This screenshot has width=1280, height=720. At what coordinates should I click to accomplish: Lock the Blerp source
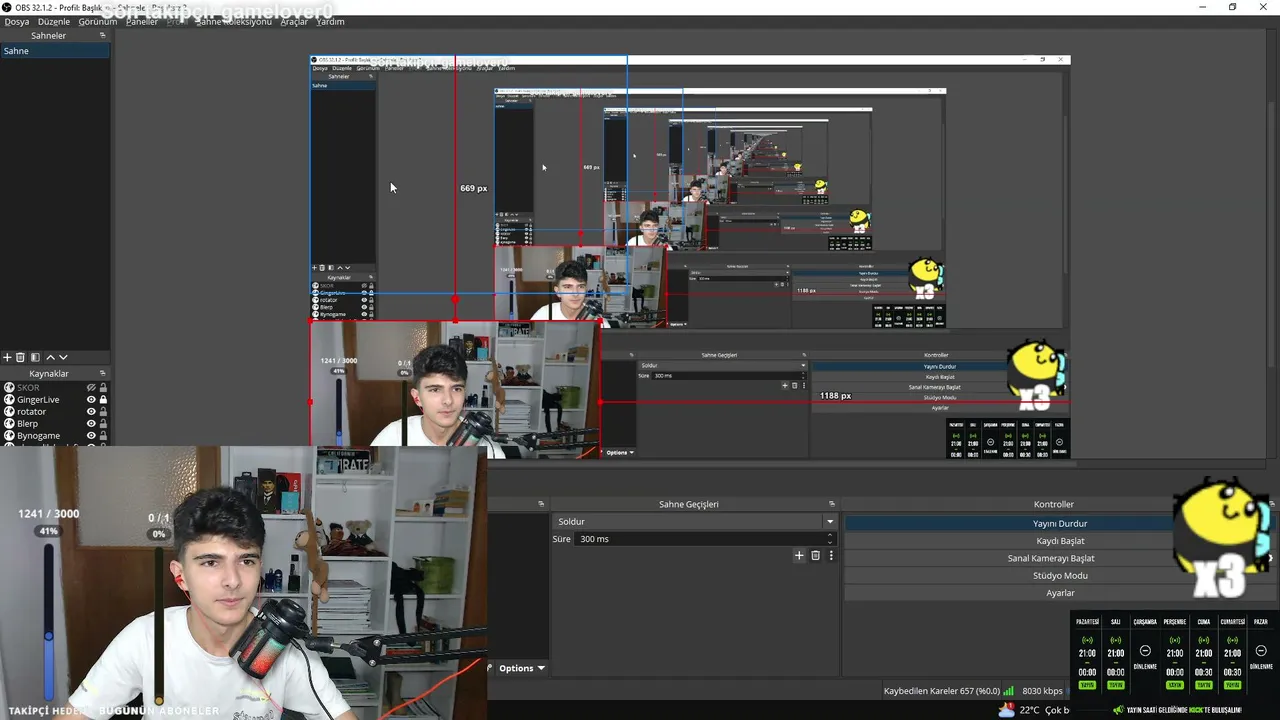pyautogui.click(x=103, y=423)
